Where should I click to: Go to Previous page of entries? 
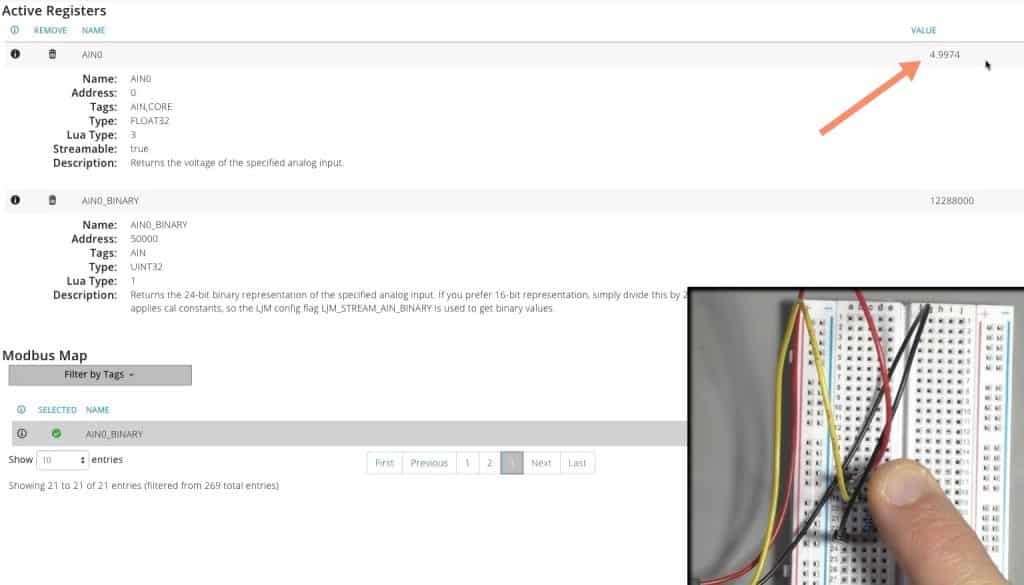pyautogui.click(x=429, y=463)
